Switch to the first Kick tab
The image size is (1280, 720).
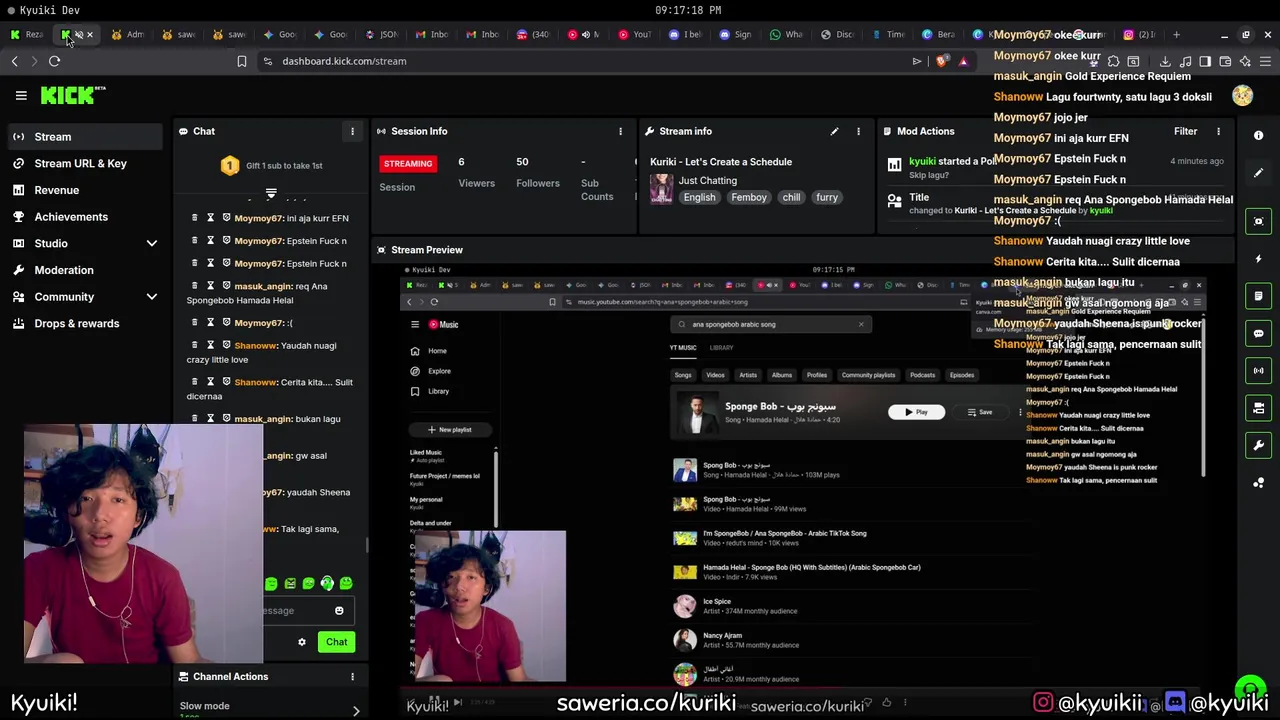[27, 35]
